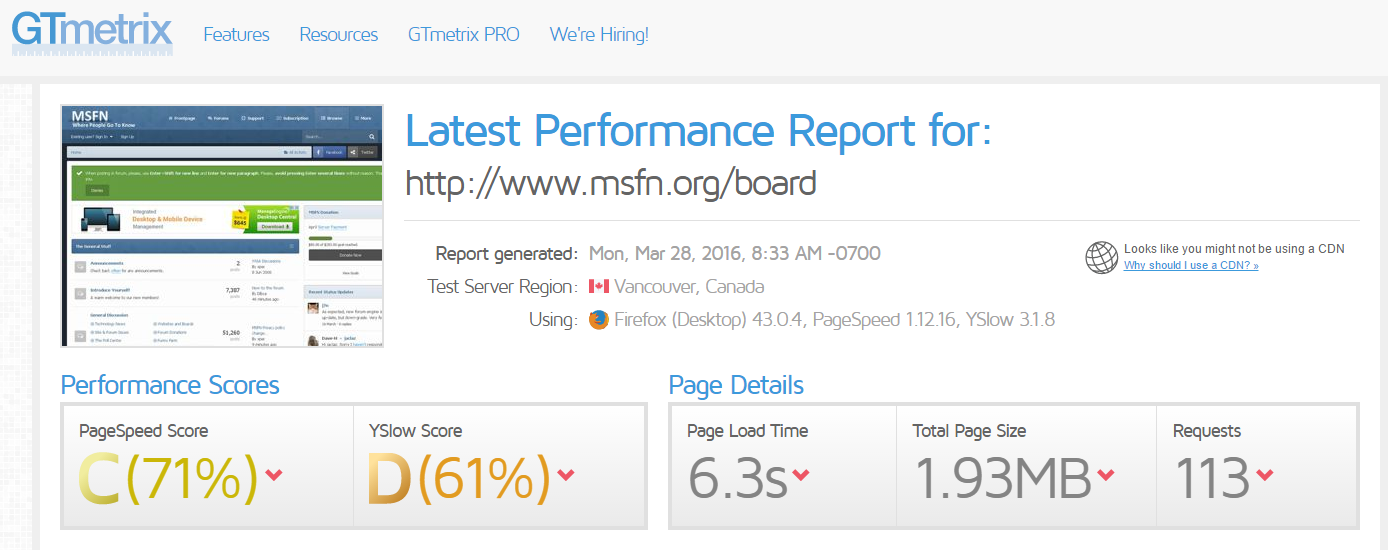1388x550 pixels.
Task: Click the 'YSlow Score' label
Action: [416, 431]
